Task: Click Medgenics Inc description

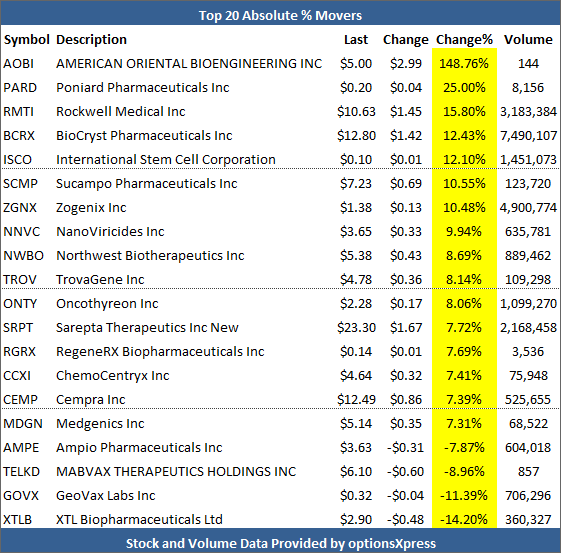Action: [100, 423]
